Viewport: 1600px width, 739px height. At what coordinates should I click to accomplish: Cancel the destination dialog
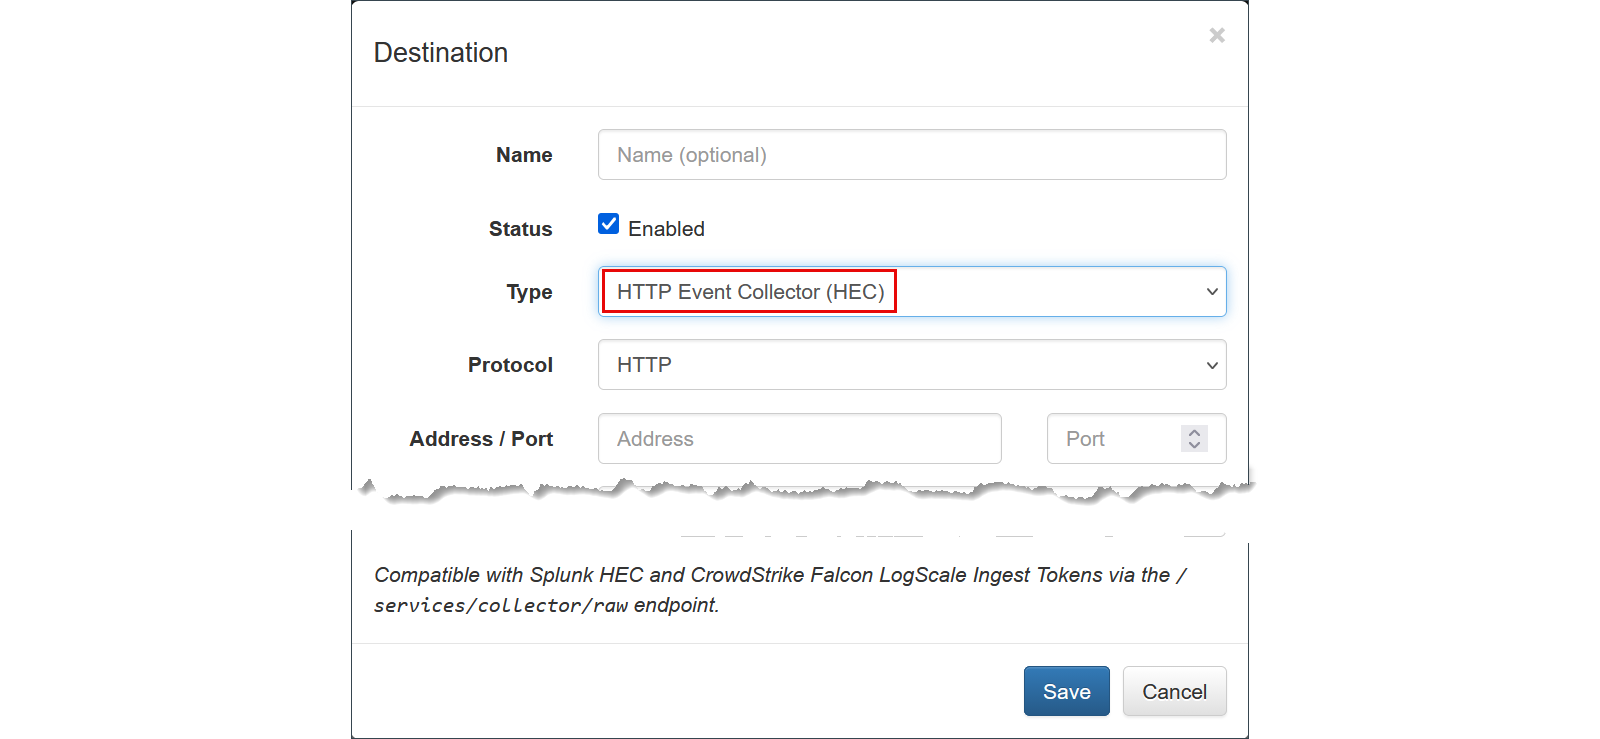pyautogui.click(x=1174, y=691)
